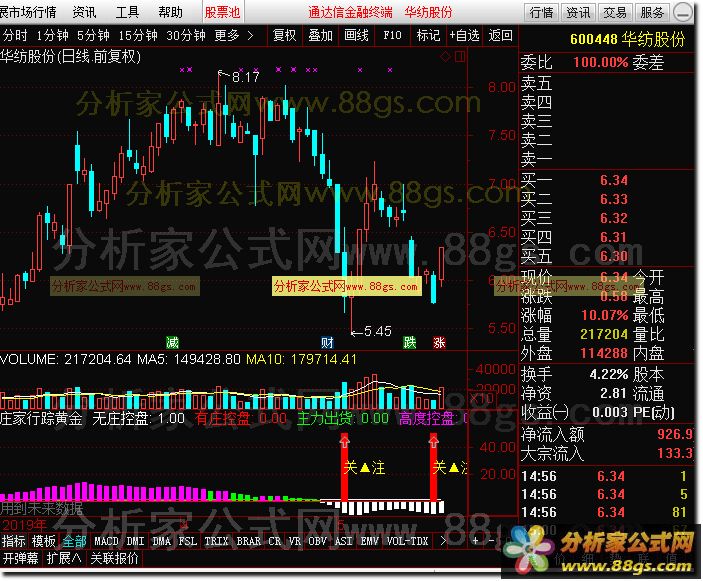This screenshot has height=581, width=703.
Task: Click the 涨幅 value 10.07%
Action: 605,315
